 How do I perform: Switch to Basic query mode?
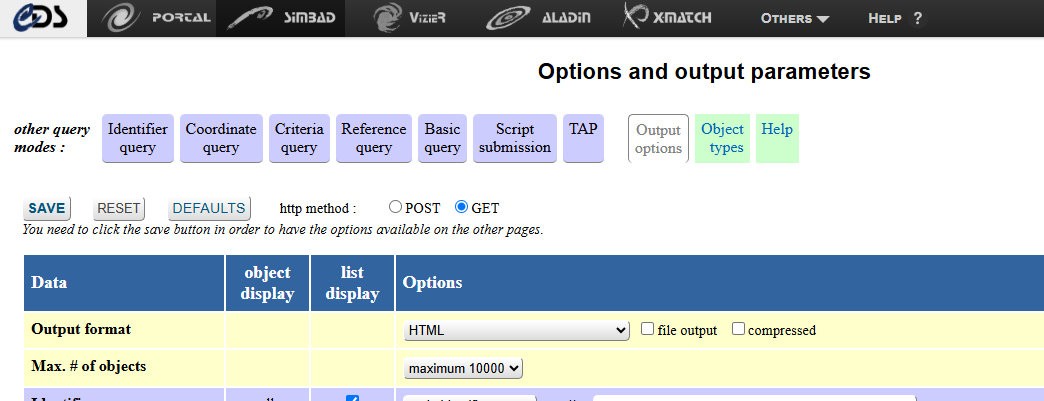click(443, 138)
